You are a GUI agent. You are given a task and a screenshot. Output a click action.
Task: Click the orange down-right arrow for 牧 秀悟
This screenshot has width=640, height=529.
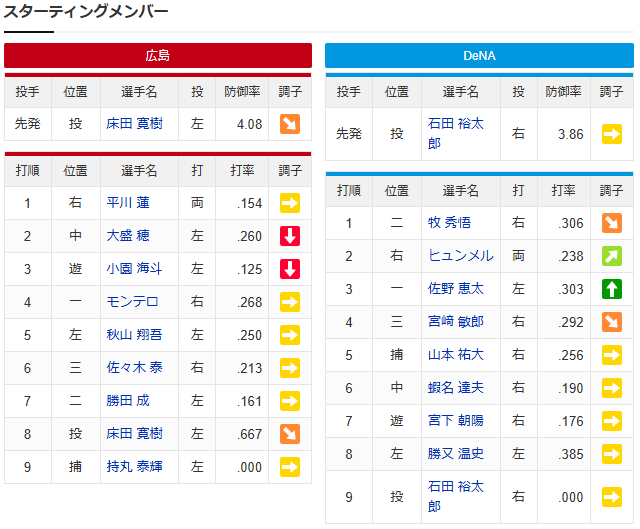(612, 223)
